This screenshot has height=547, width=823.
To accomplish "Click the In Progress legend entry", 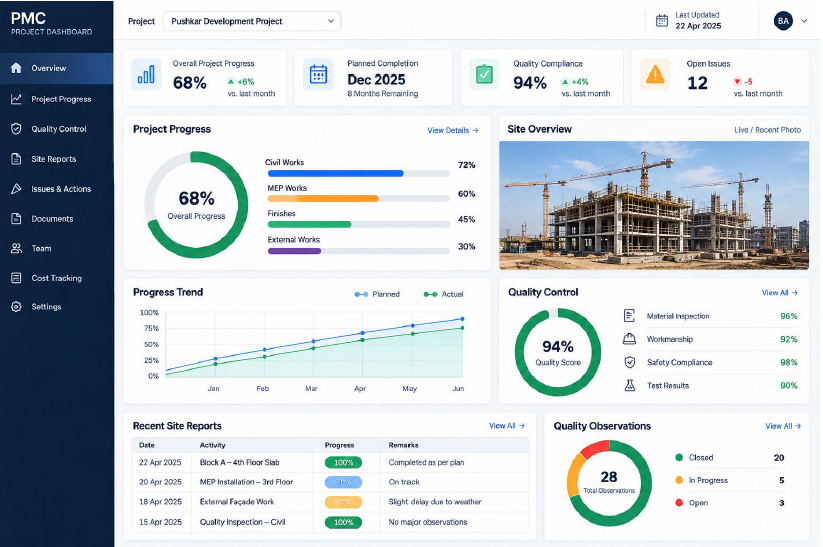I will point(730,480).
